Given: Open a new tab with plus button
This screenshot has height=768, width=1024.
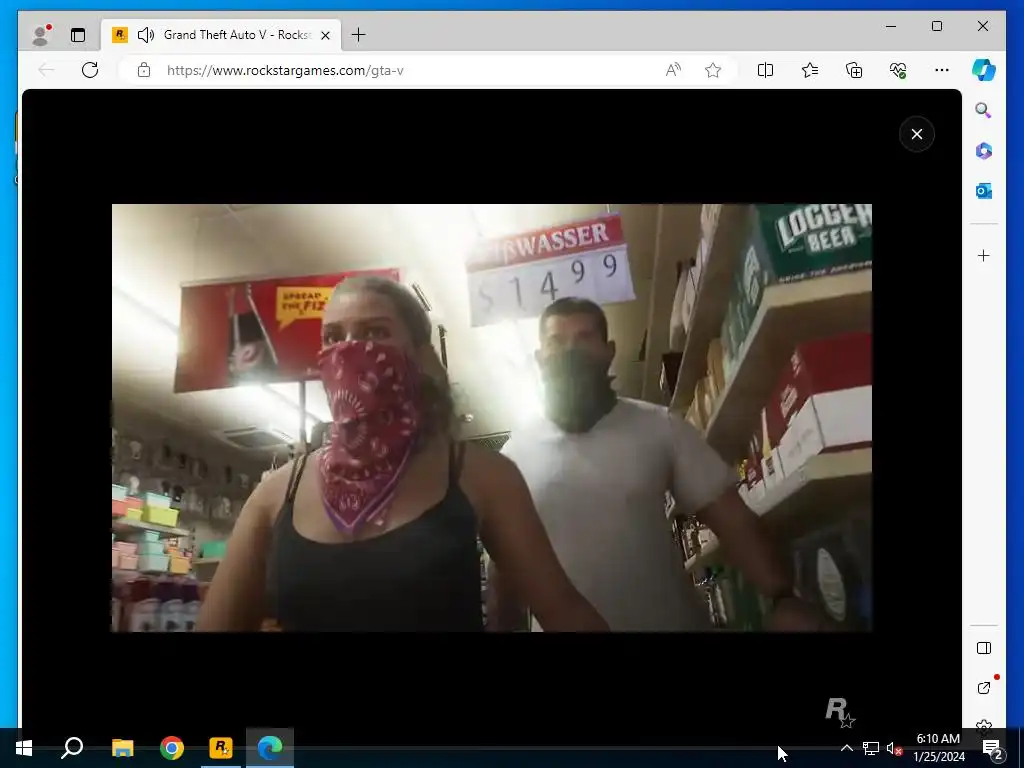Looking at the screenshot, I should pyautogui.click(x=359, y=35).
